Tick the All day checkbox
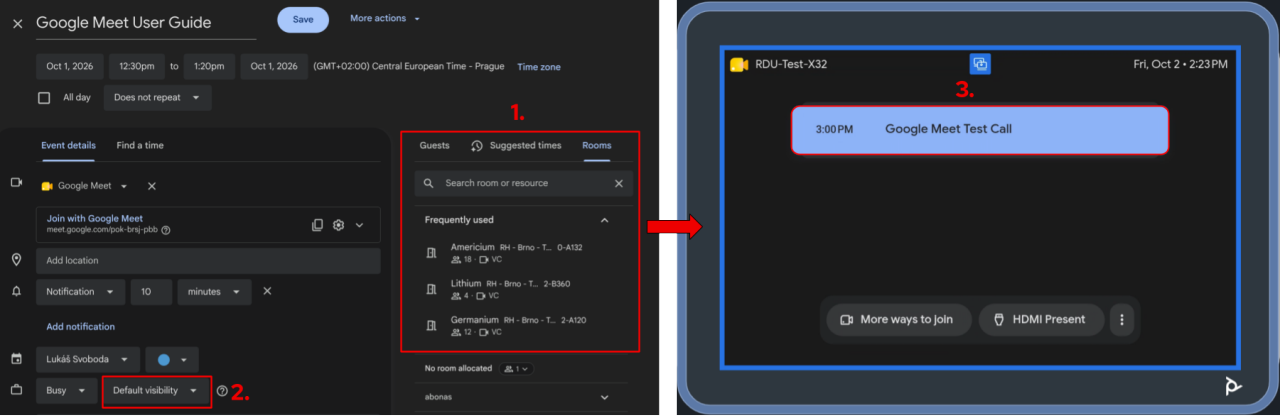The image size is (1280, 418). (x=44, y=98)
